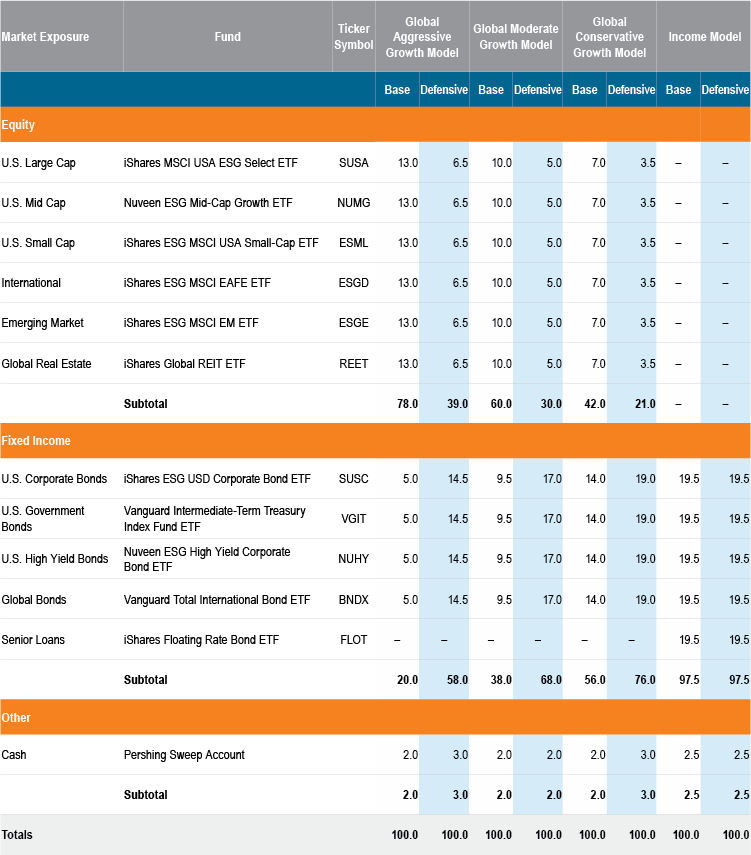Click the Fund column header

pyautogui.click(x=227, y=37)
